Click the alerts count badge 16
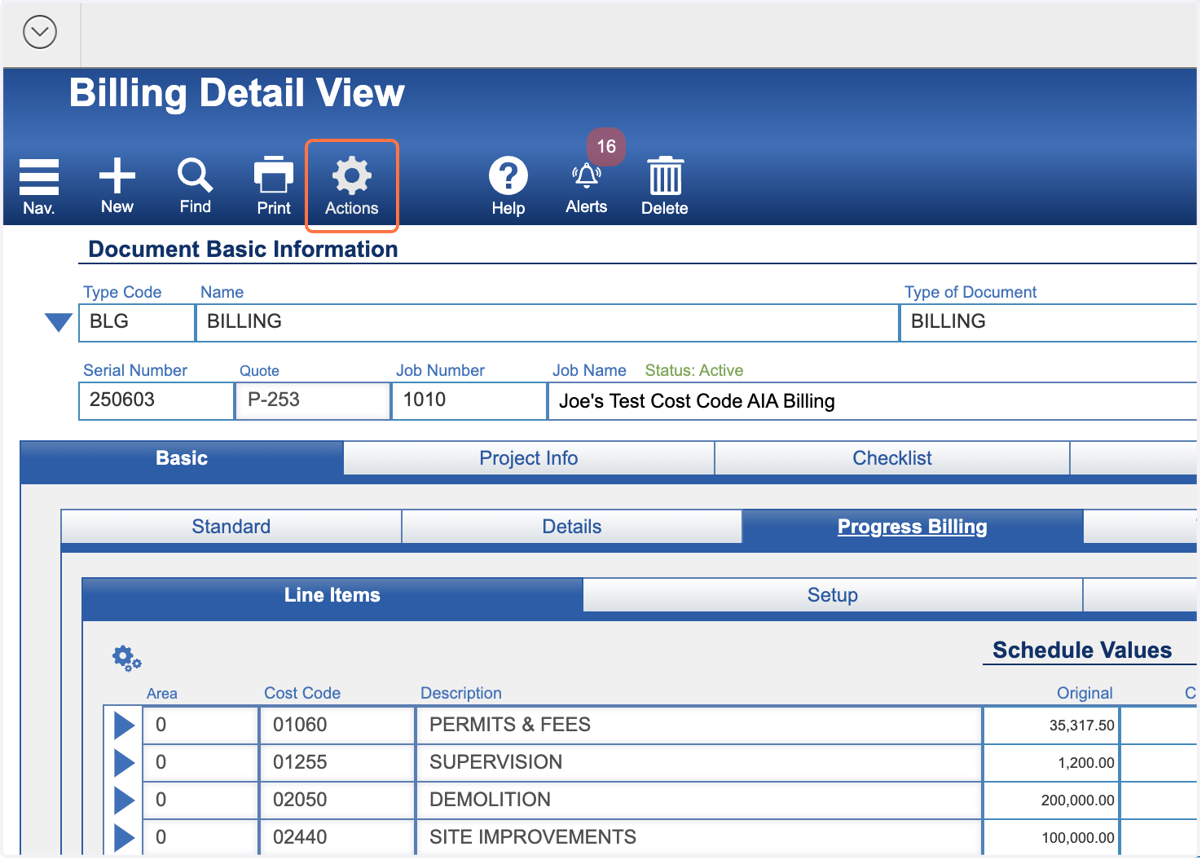This screenshot has width=1200, height=858. pyautogui.click(x=606, y=147)
